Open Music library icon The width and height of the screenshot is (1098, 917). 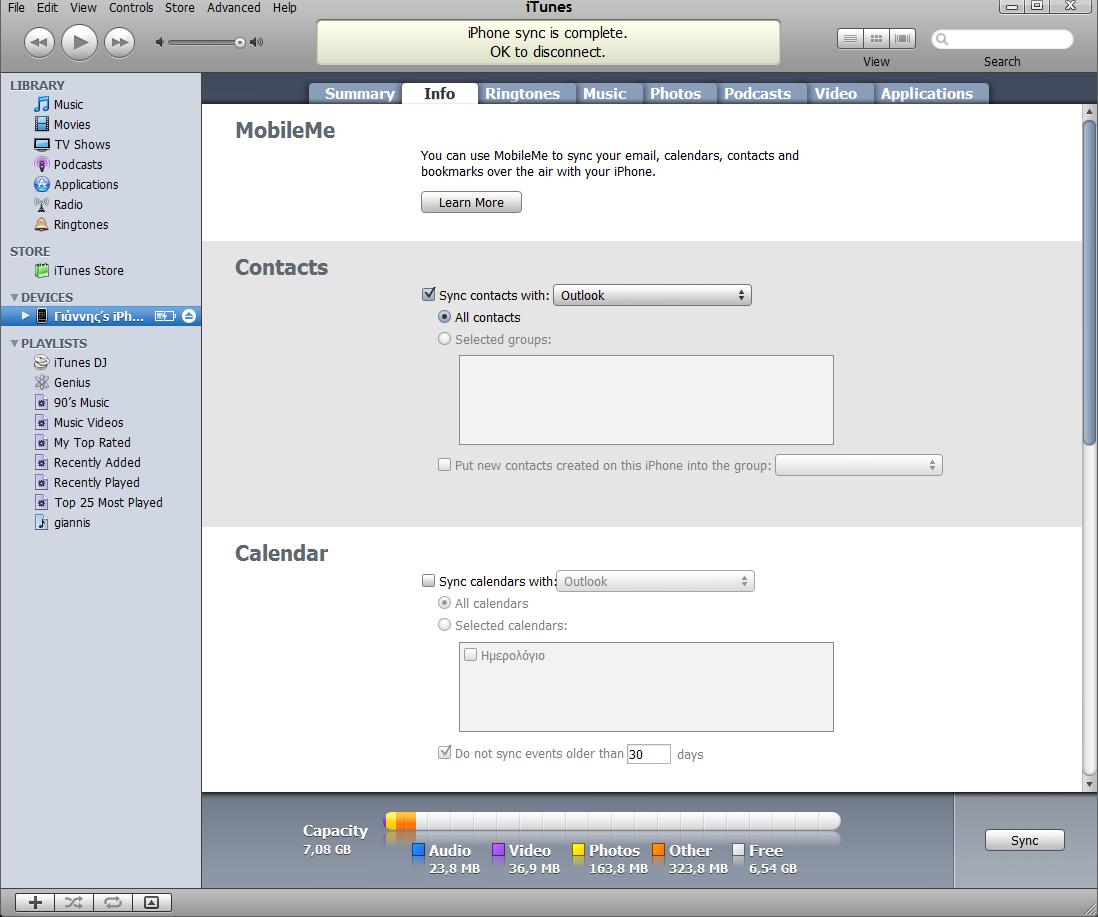(42, 104)
